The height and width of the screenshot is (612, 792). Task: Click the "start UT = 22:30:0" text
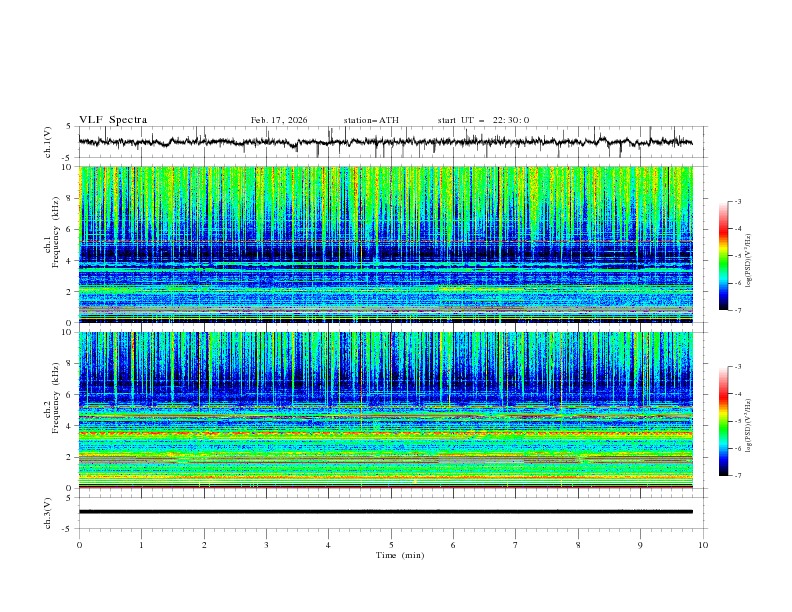(483, 120)
